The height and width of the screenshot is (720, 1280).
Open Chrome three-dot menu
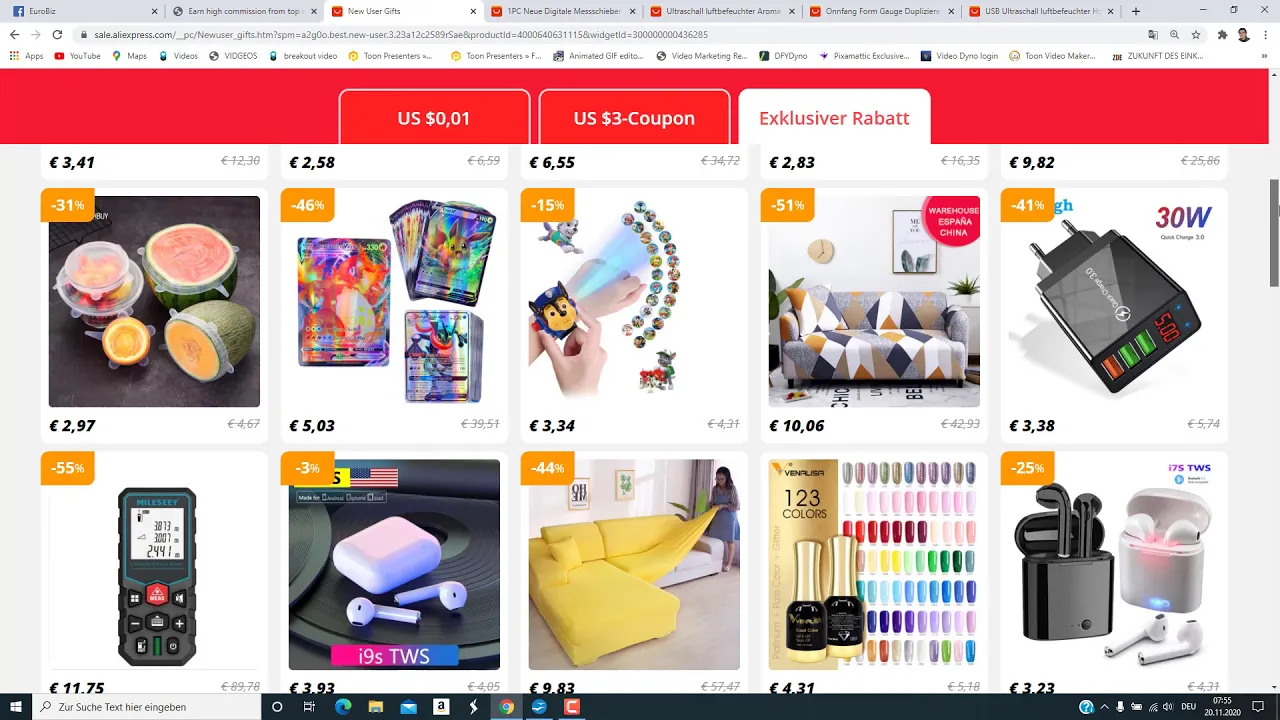point(1265,34)
